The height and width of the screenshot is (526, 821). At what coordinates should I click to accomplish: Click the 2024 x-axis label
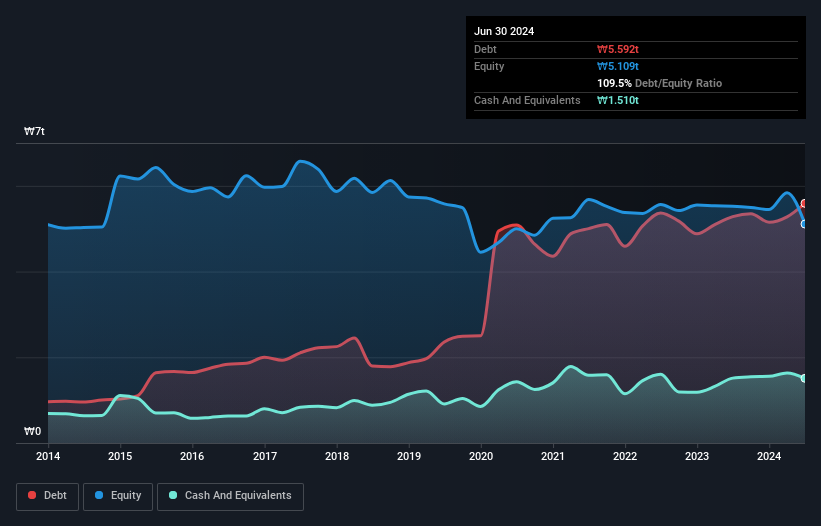coord(769,456)
